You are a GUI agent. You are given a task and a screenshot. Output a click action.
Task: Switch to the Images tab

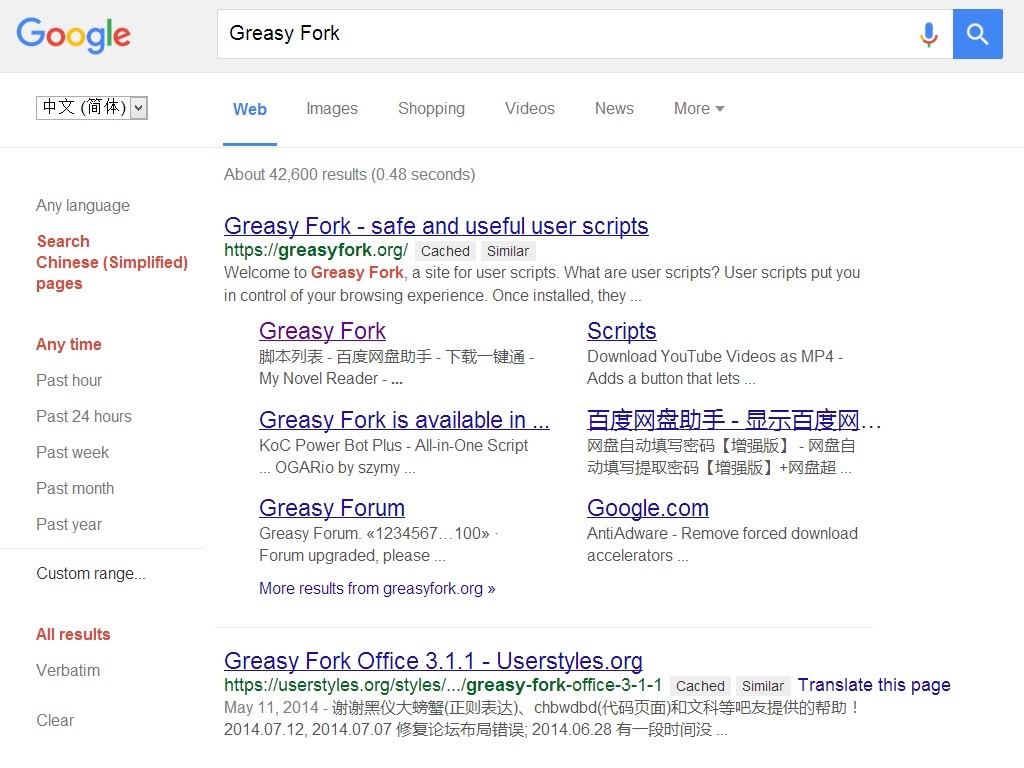pyautogui.click(x=332, y=109)
